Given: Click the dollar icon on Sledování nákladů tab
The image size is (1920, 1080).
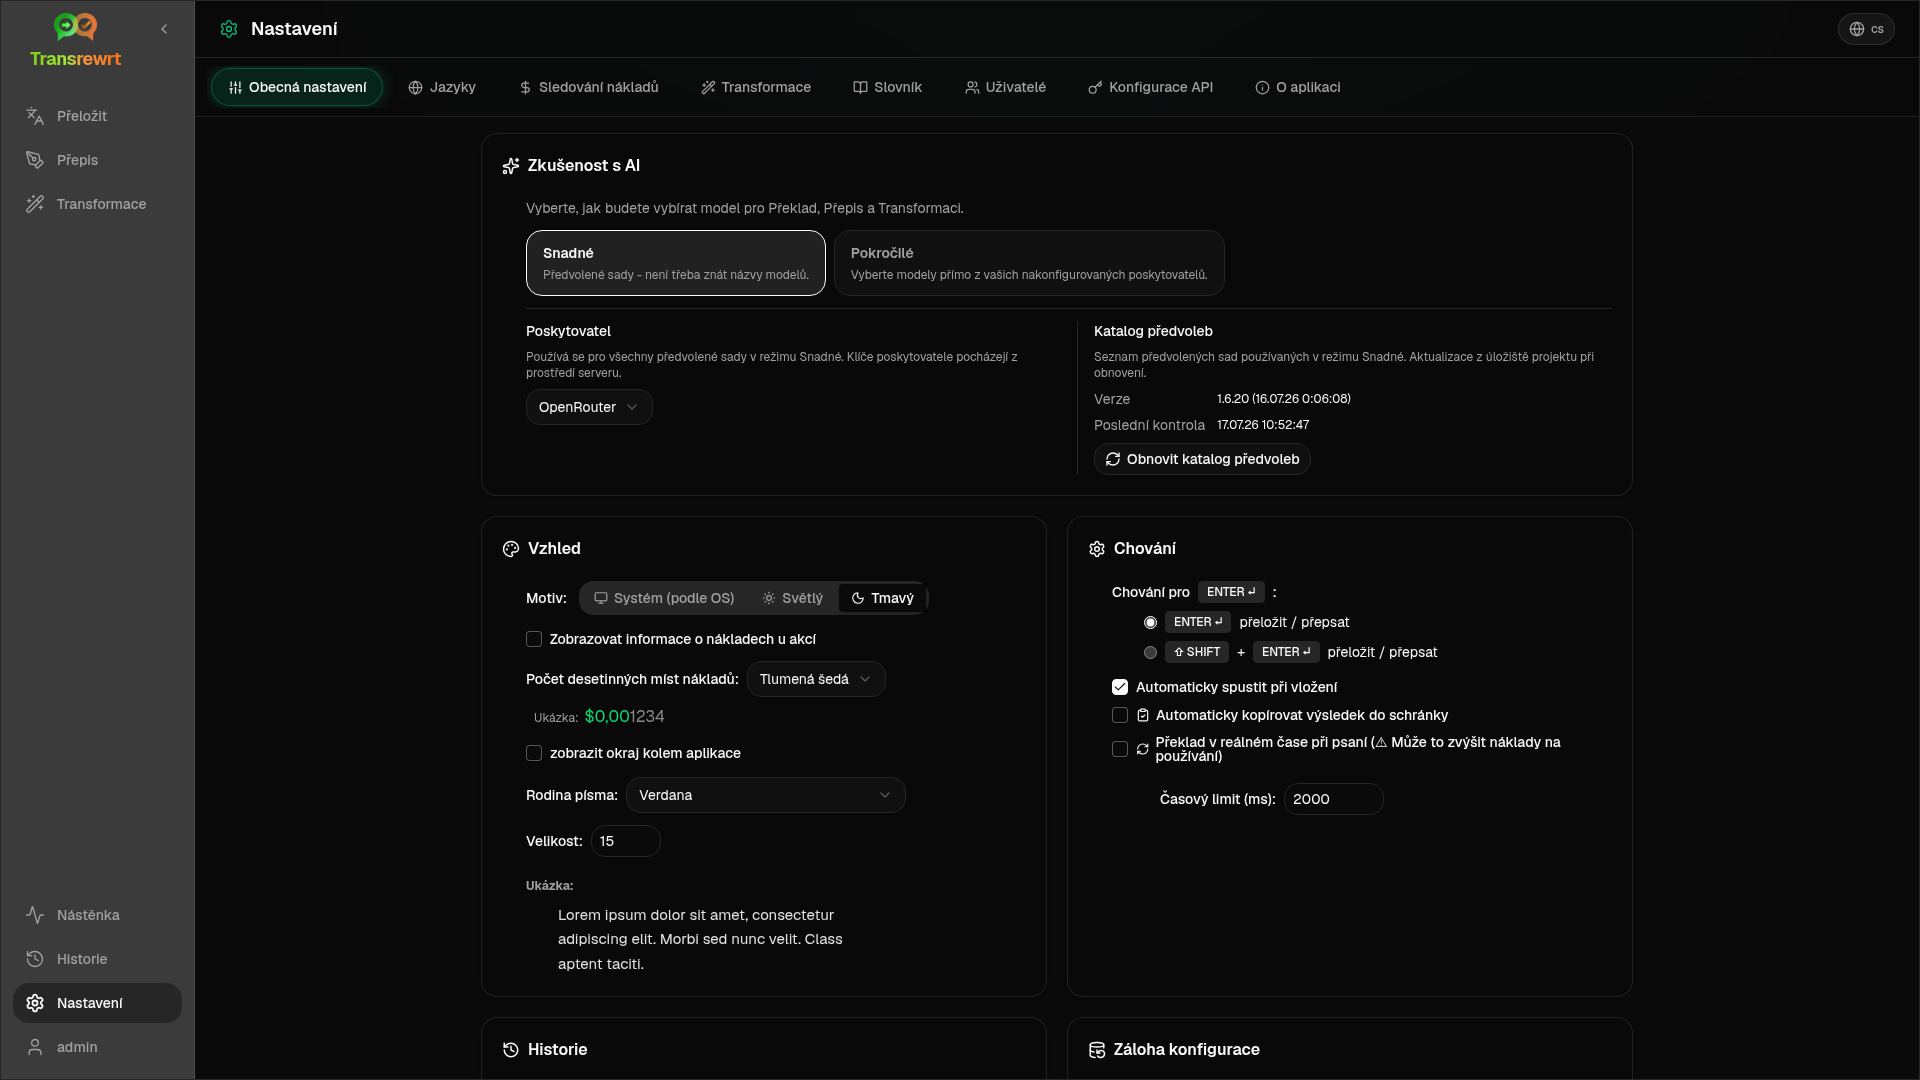Looking at the screenshot, I should pyautogui.click(x=525, y=88).
